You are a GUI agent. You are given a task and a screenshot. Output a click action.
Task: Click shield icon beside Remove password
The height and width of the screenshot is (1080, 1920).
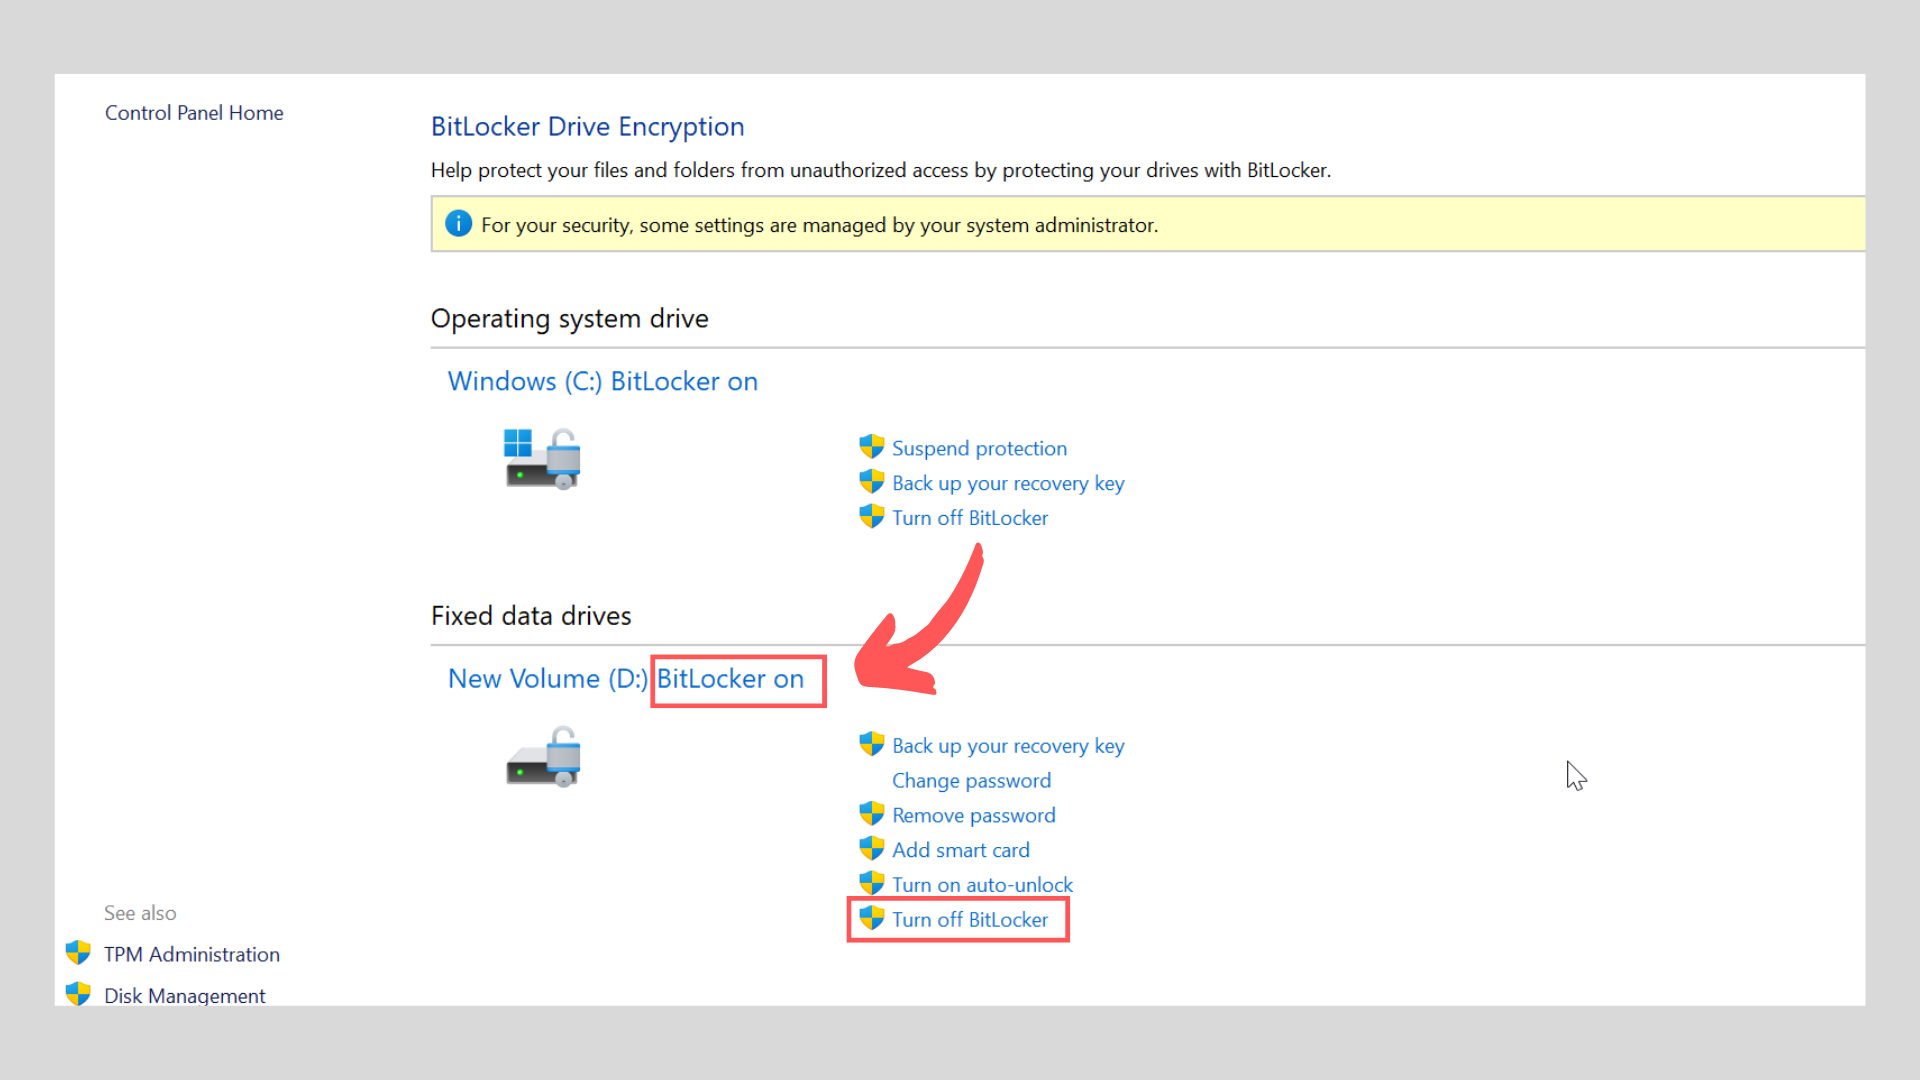871,813
